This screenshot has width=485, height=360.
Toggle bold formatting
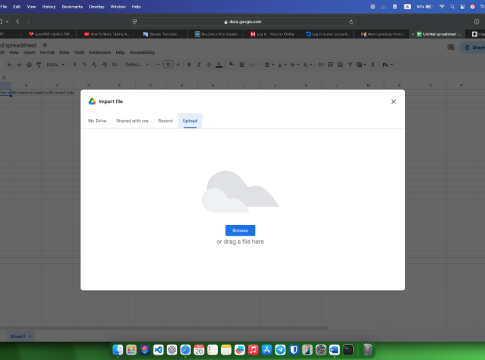[189, 65]
